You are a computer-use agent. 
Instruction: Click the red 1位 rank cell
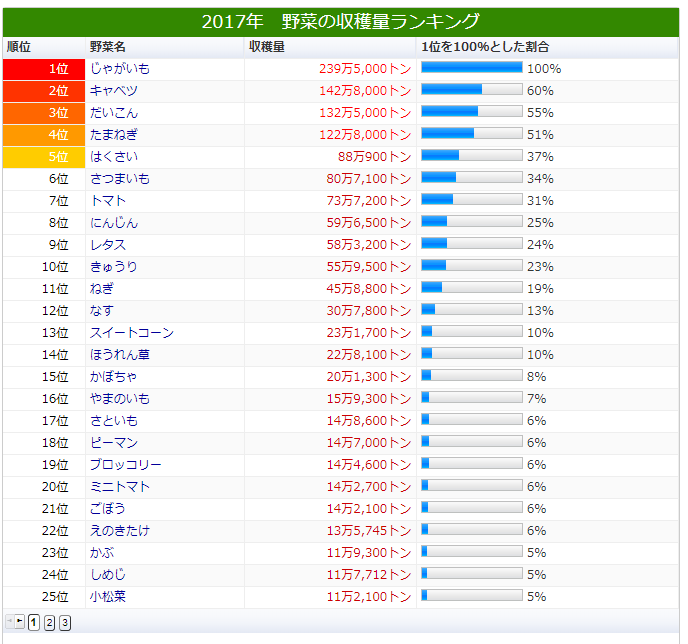tap(43, 69)
